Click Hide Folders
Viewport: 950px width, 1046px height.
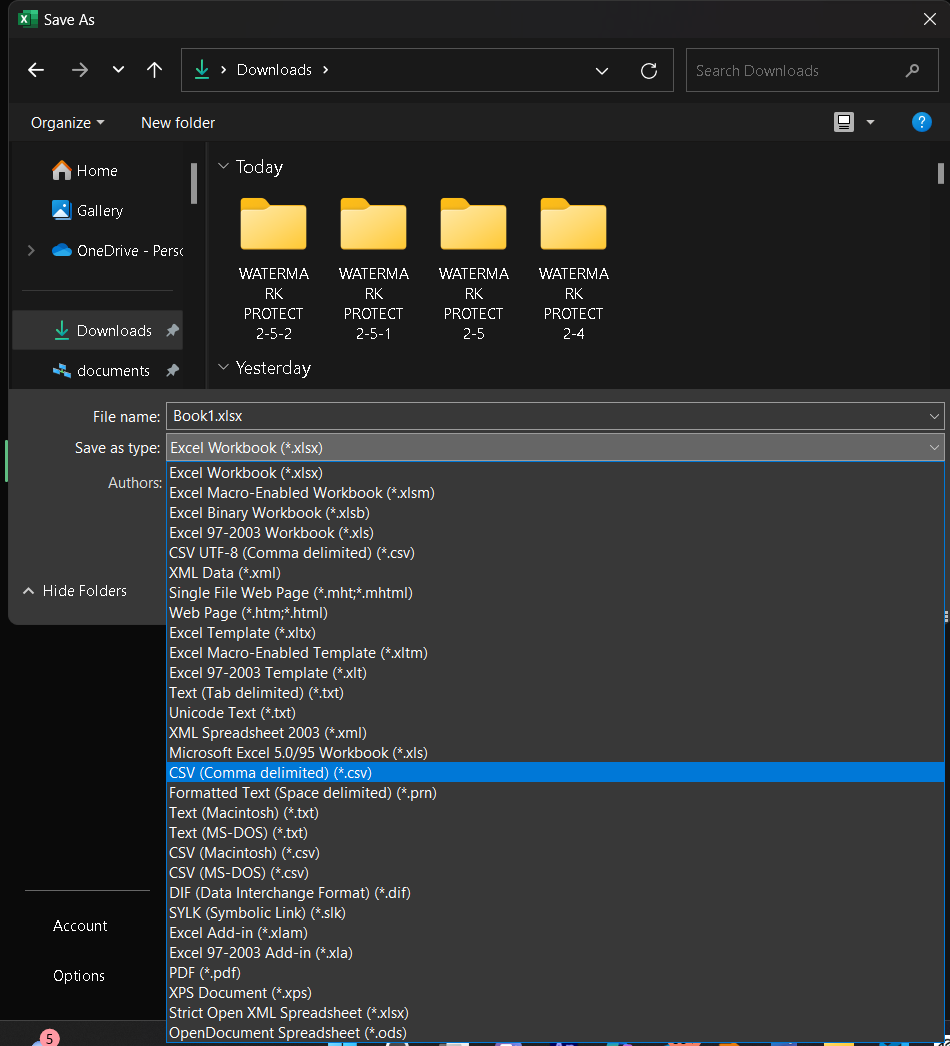pyautogui.click(x=75, y=591)
